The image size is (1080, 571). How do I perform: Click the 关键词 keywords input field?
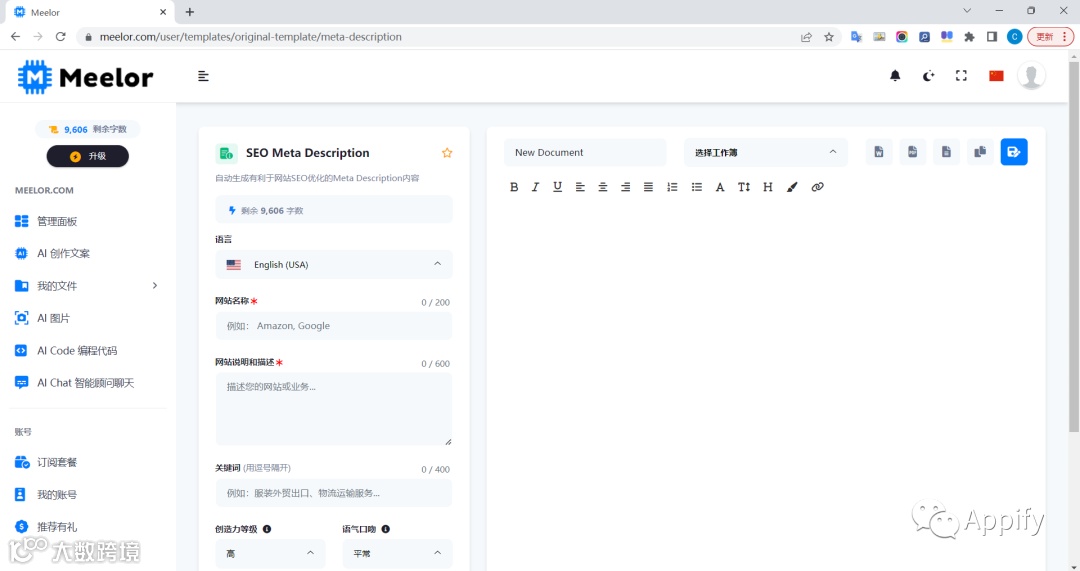(x=334, y=493)
